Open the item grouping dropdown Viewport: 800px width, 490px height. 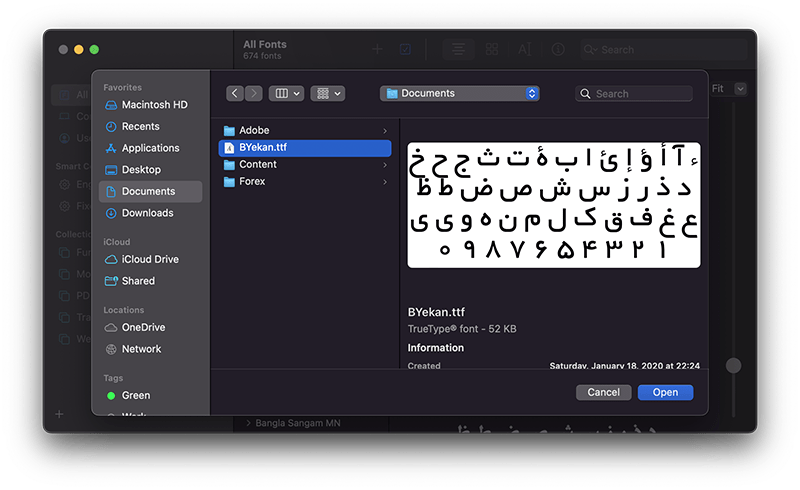point(328,93)
